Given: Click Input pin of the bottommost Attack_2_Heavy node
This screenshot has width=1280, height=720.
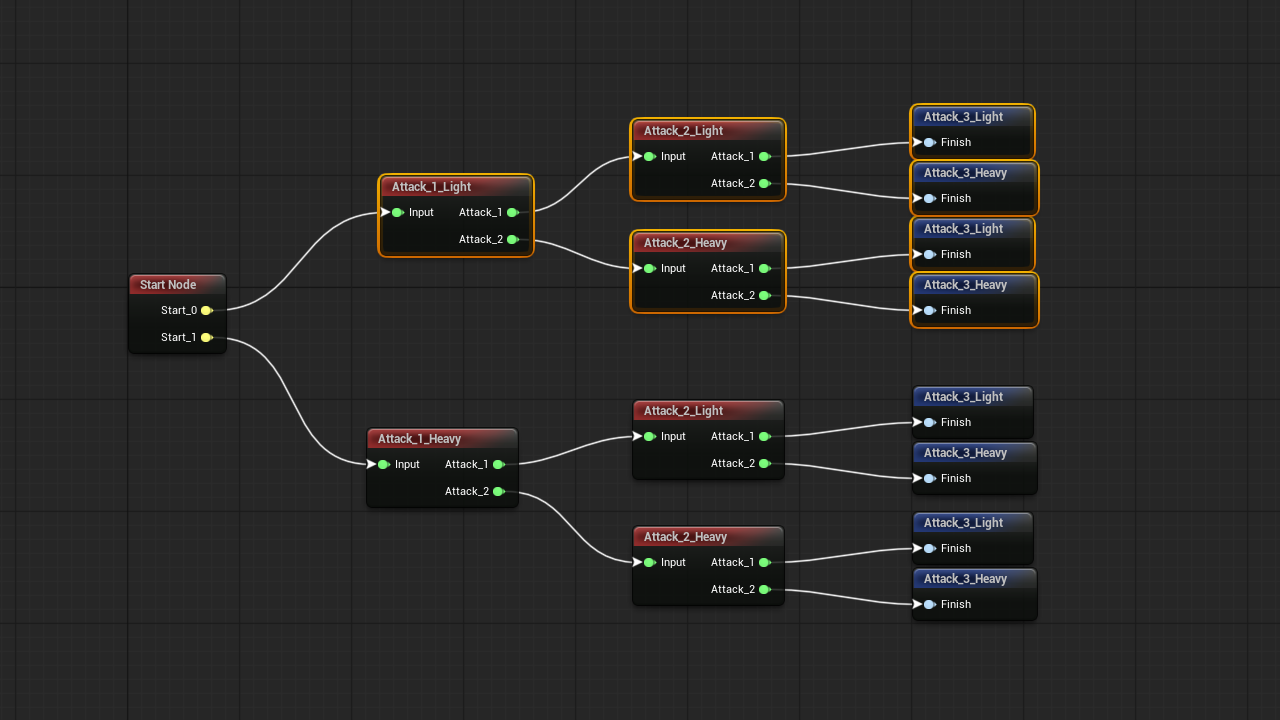Looking at the screenshot, I should coord(649,562).
